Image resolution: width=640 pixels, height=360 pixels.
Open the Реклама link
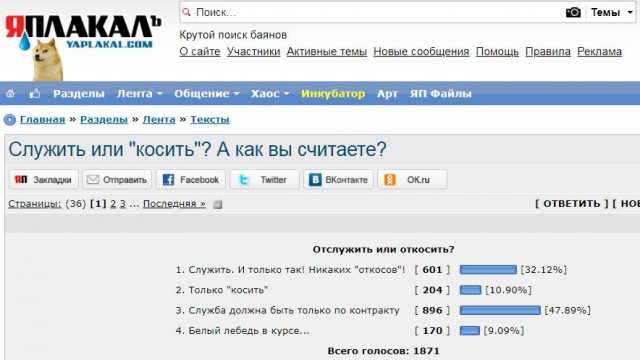click(599, 52)
